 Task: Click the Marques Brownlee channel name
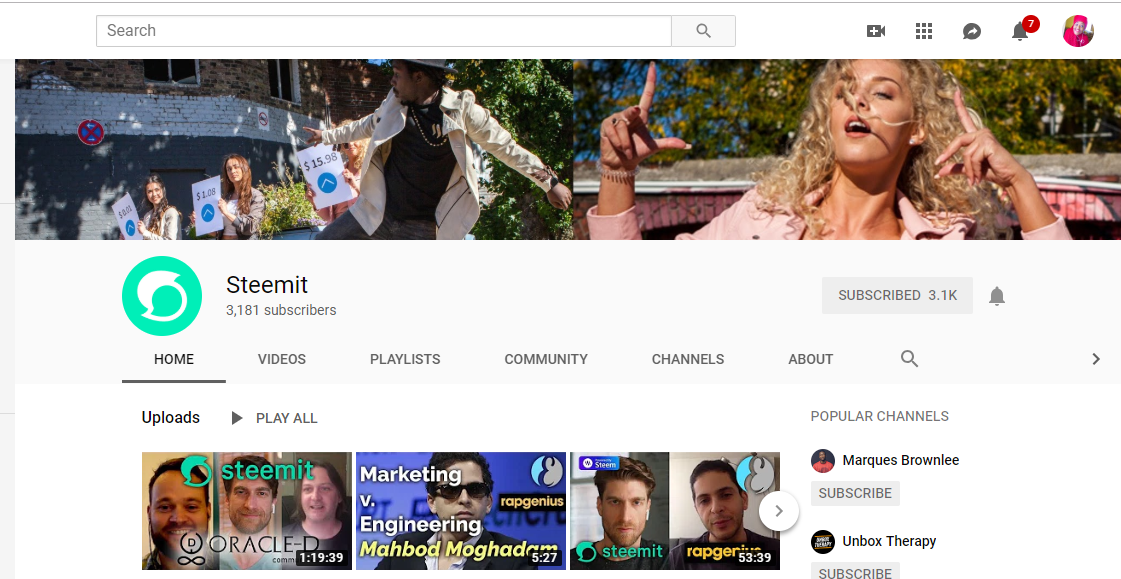[x=901, y=460]
